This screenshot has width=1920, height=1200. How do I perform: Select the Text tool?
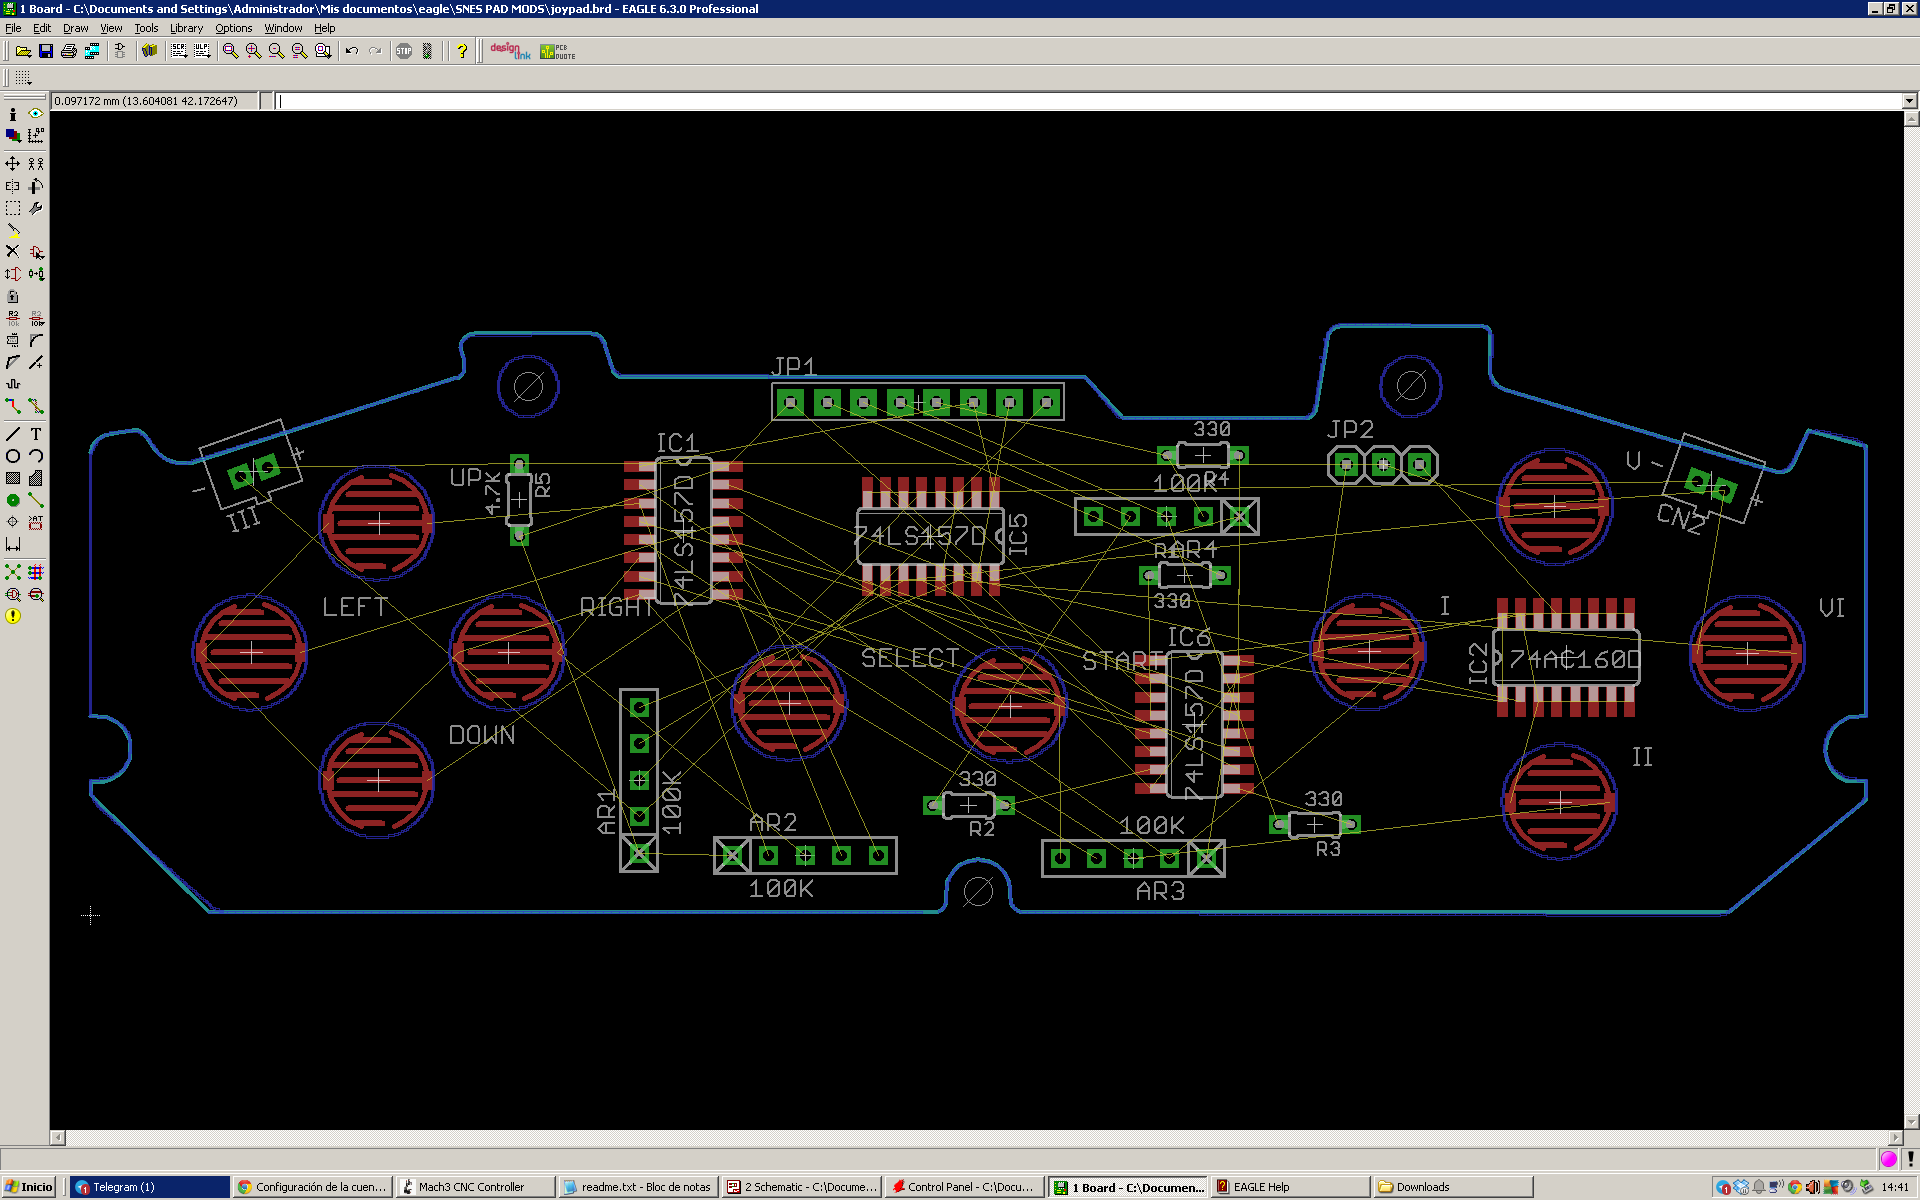(x=36, y=434)
